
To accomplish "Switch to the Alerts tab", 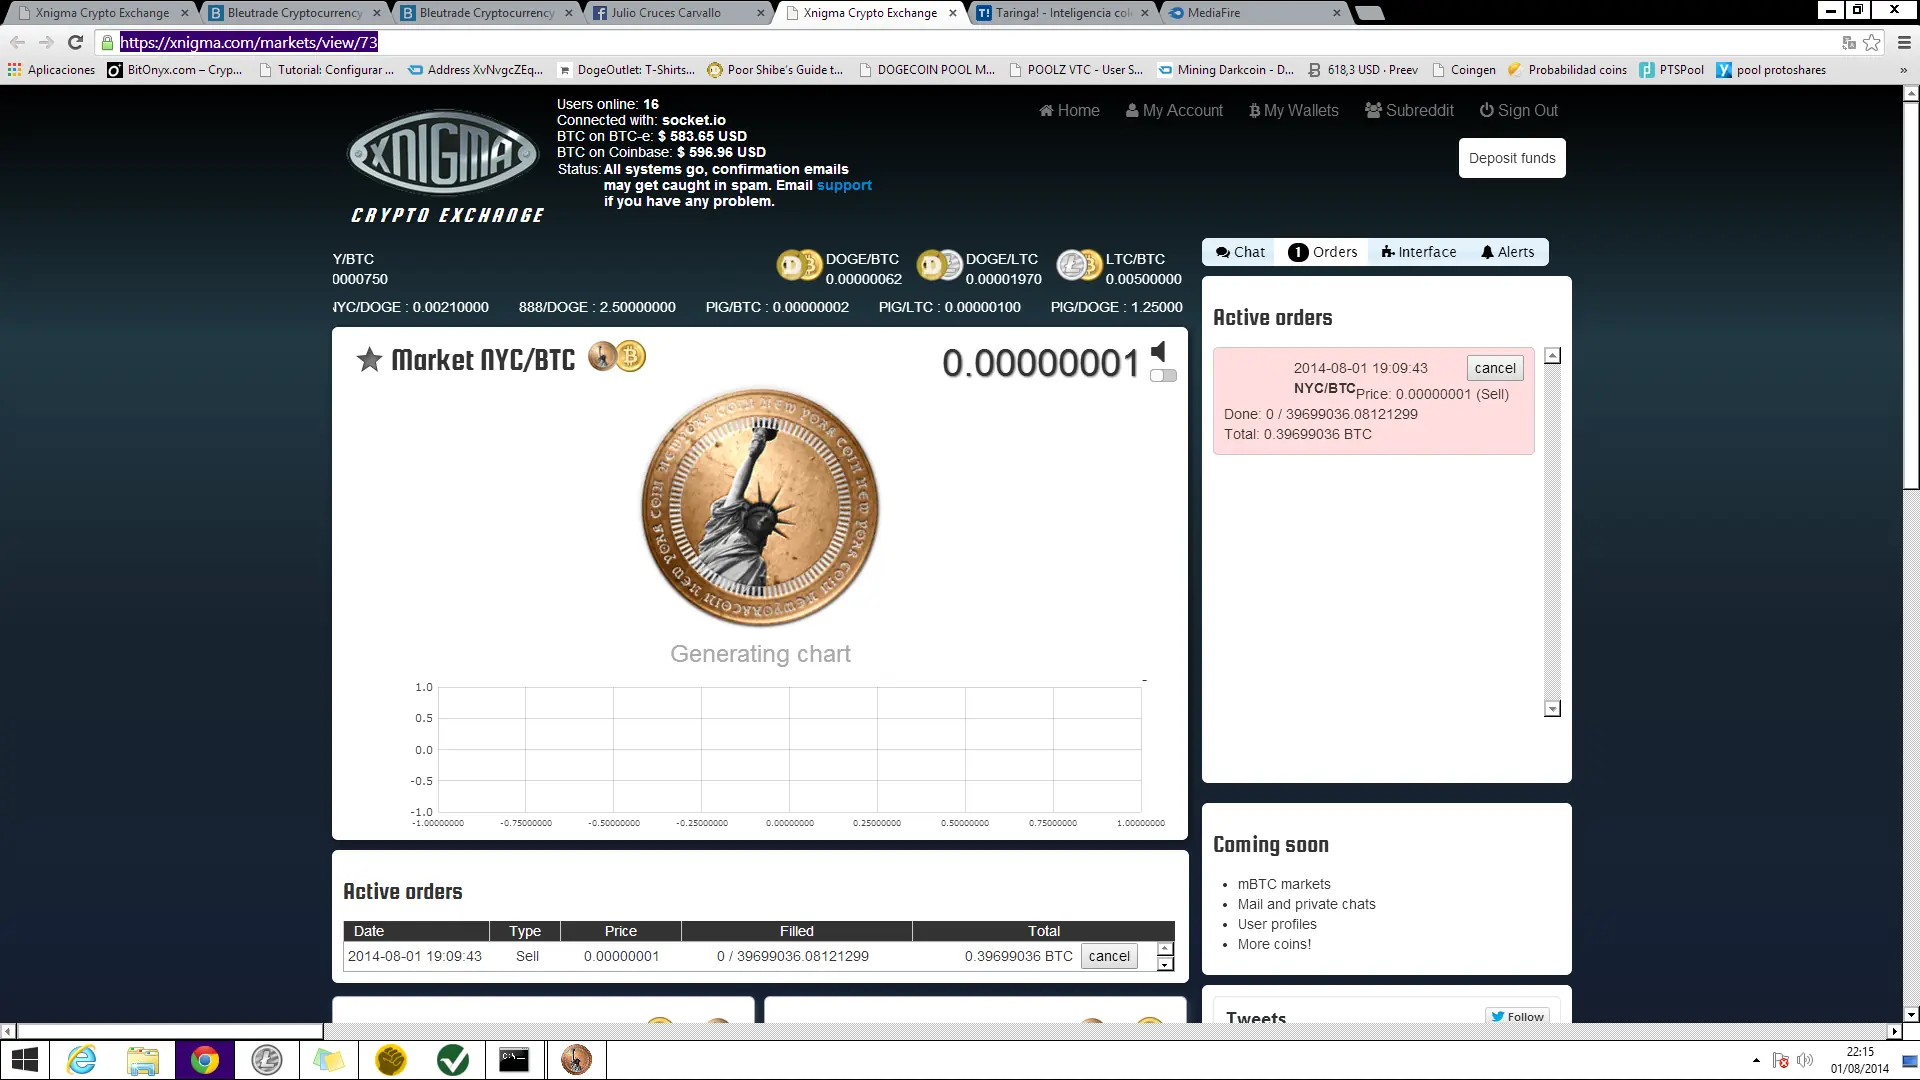I will click(x=1508, y=252).
